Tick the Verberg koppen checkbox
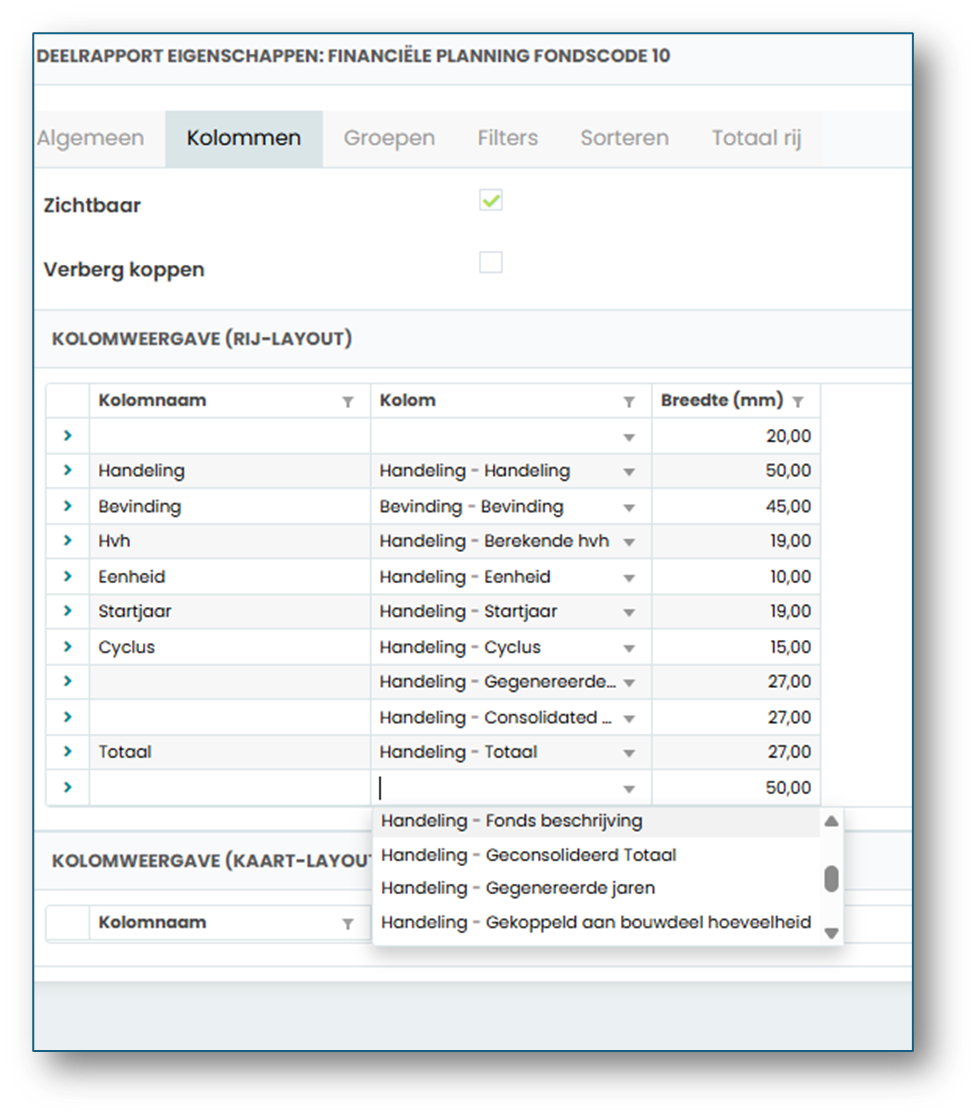The width and height of the screenshot is (978, 1116). coord(490,262)
